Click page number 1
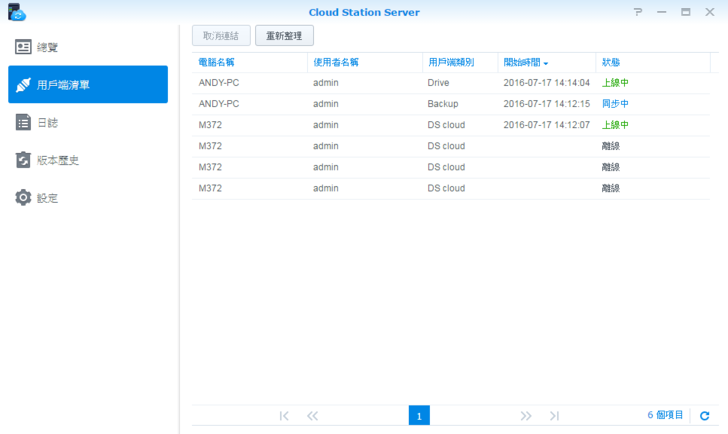The image size is (728, 434). click(x=419, y=415)
